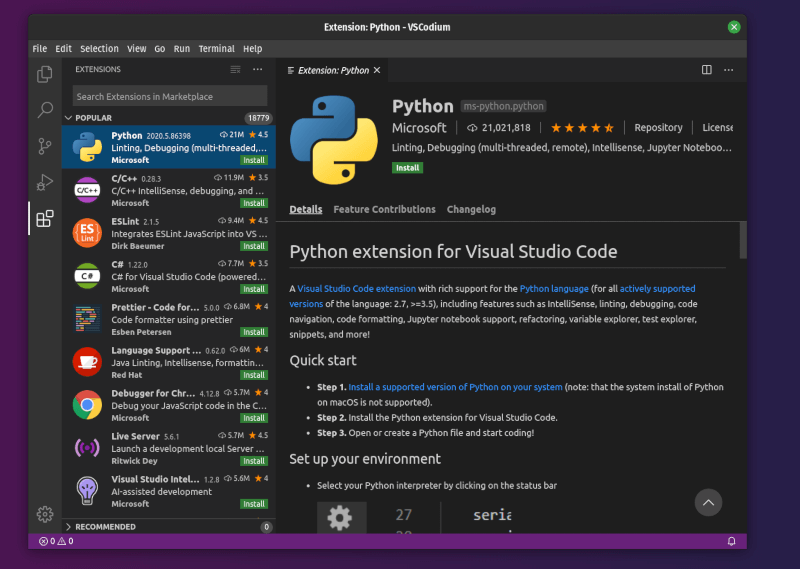The width and height of the screenshot is (800, 569).
Task: Close the VSCodium window
Action: (x=734, y=27)
